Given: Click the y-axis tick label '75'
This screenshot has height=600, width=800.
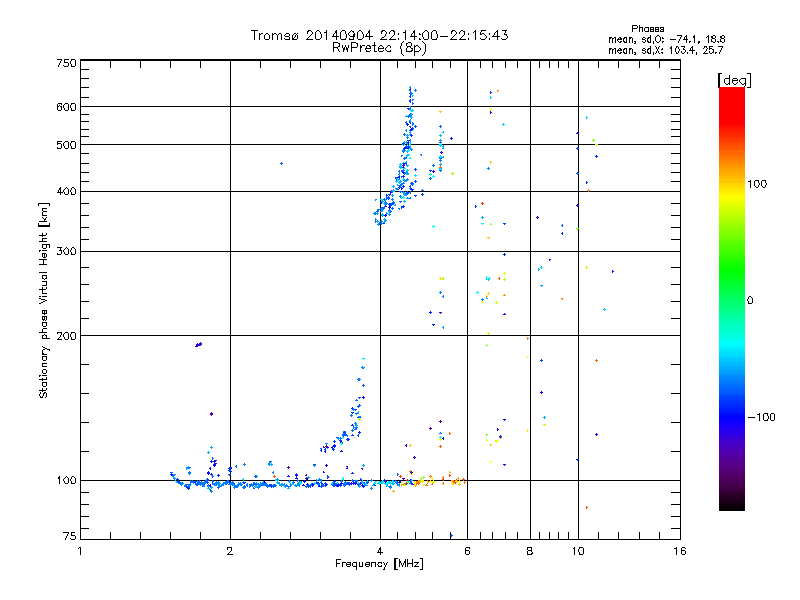Looking at the screenshot, I should click(70, 536).
